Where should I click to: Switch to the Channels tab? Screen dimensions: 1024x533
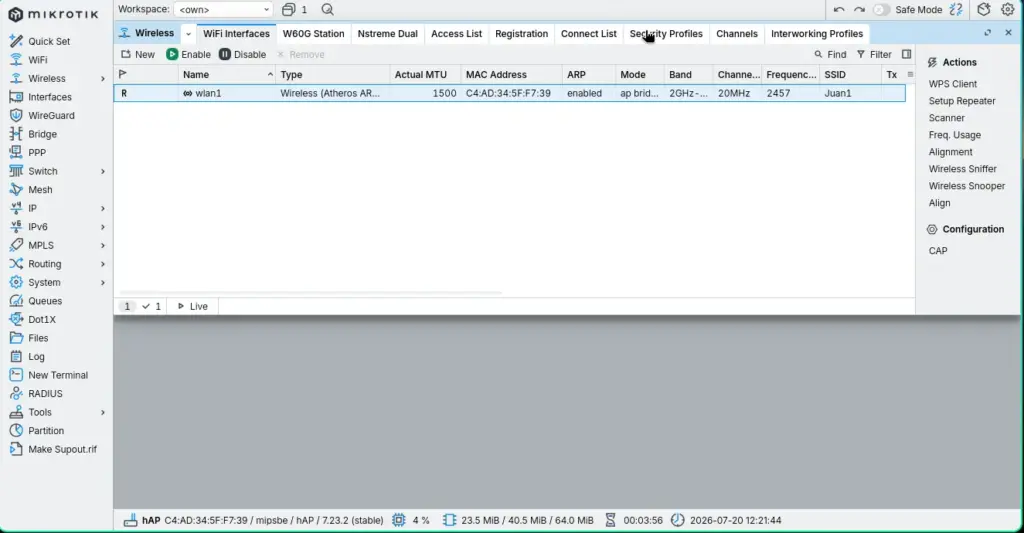737,34
